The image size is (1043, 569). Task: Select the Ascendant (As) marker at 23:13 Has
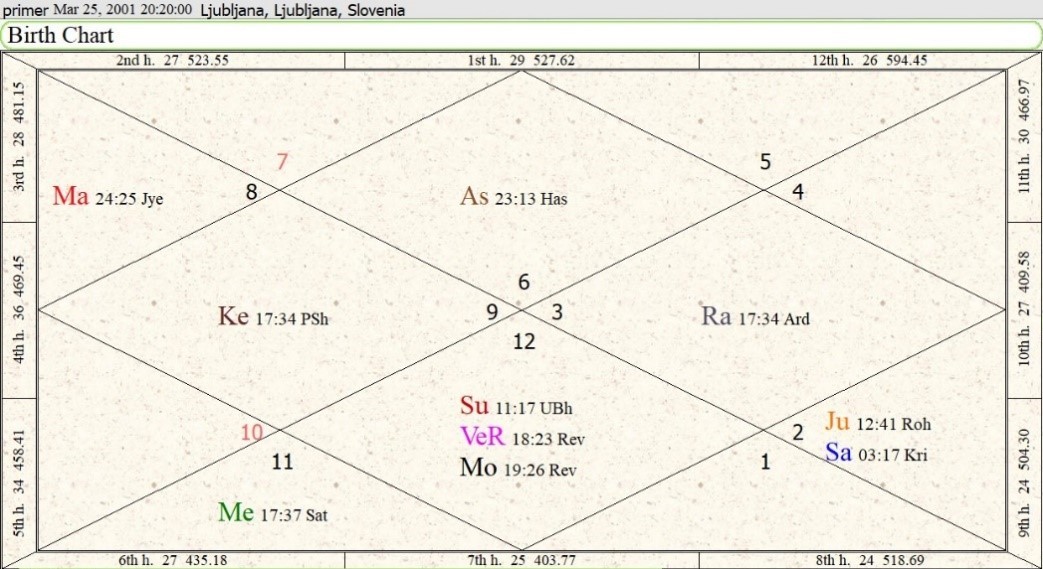pyautogui.click(x=474, y=197)
